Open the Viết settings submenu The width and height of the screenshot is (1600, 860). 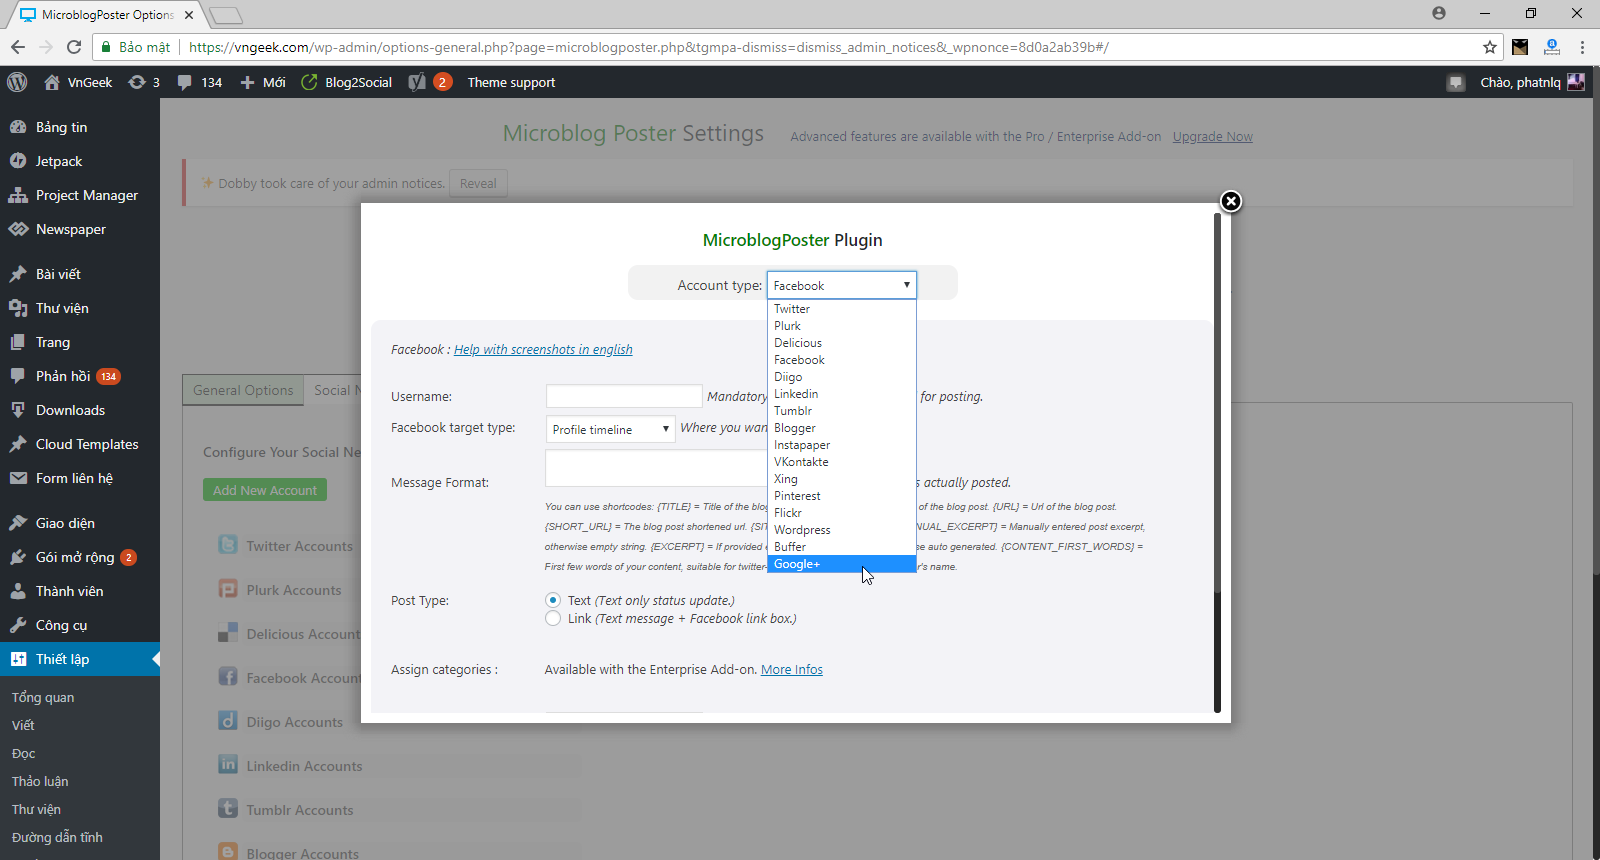pos(23,725)
